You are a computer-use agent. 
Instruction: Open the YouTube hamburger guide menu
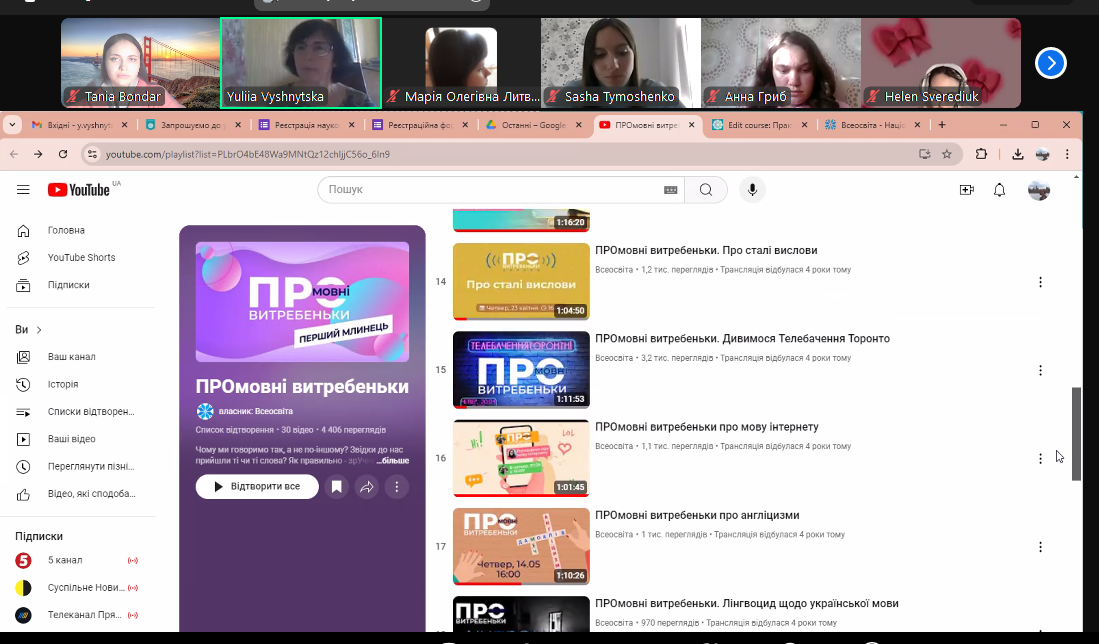point(23,190)
